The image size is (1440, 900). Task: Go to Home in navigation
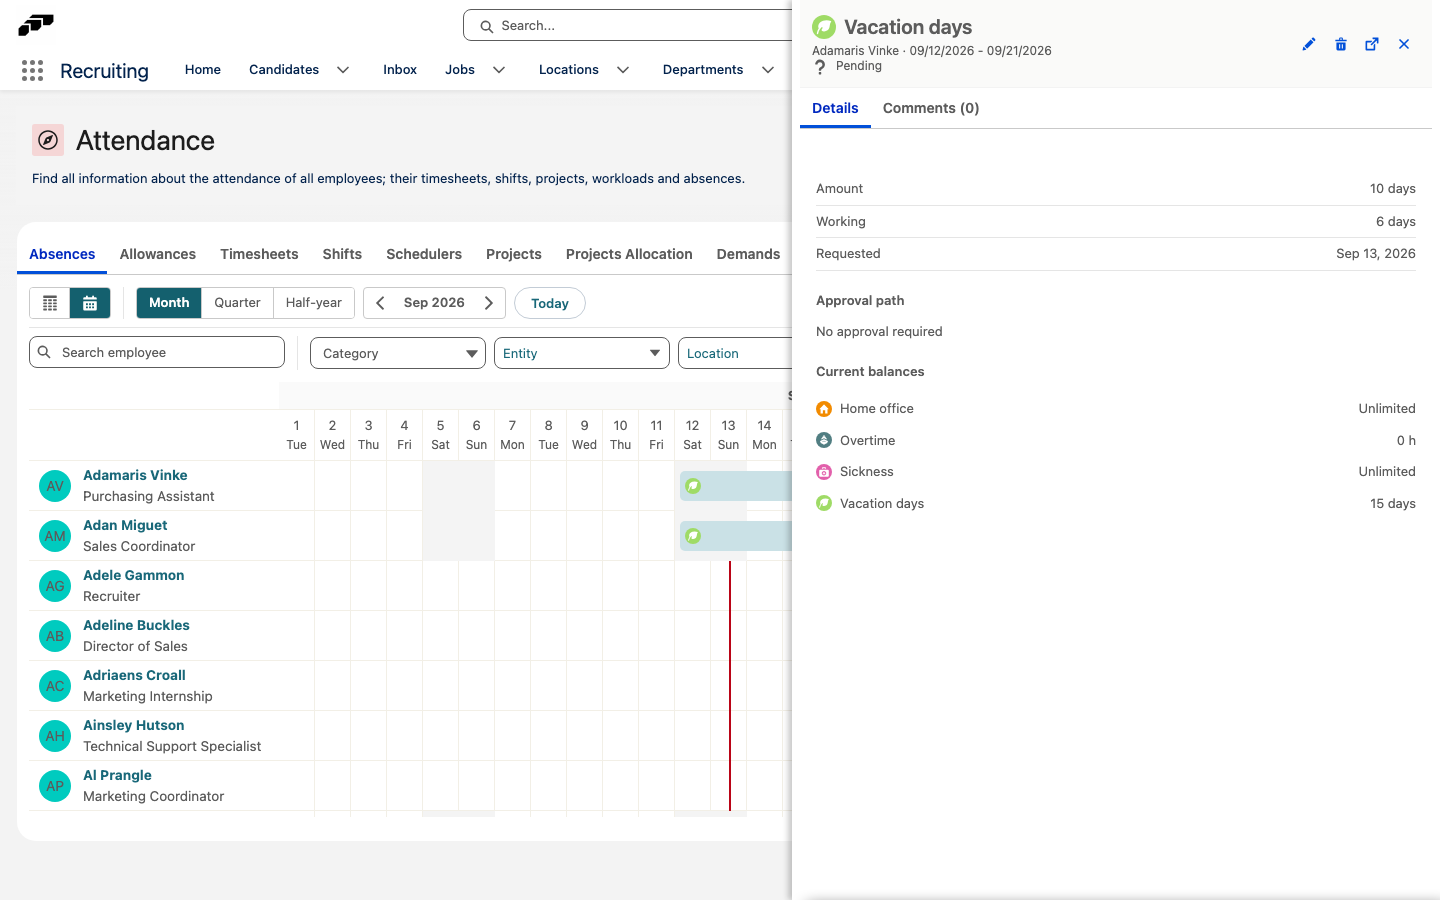pyautogui.click(x=203, y=70)
